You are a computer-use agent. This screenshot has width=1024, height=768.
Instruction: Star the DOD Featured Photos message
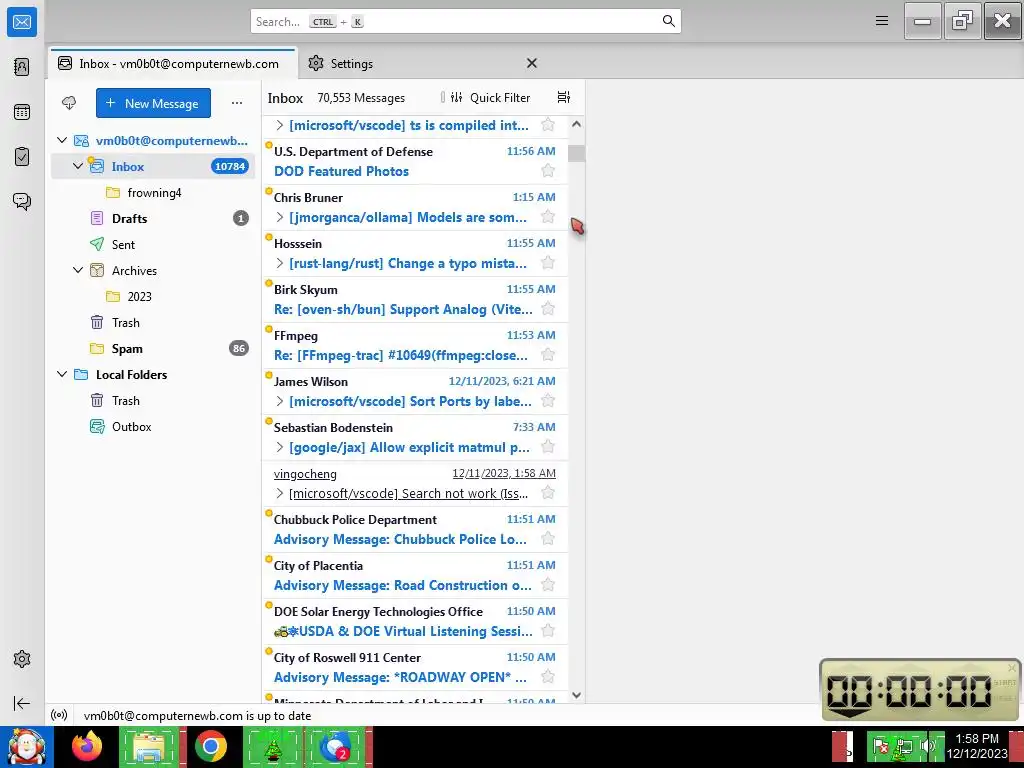point(548,171)
